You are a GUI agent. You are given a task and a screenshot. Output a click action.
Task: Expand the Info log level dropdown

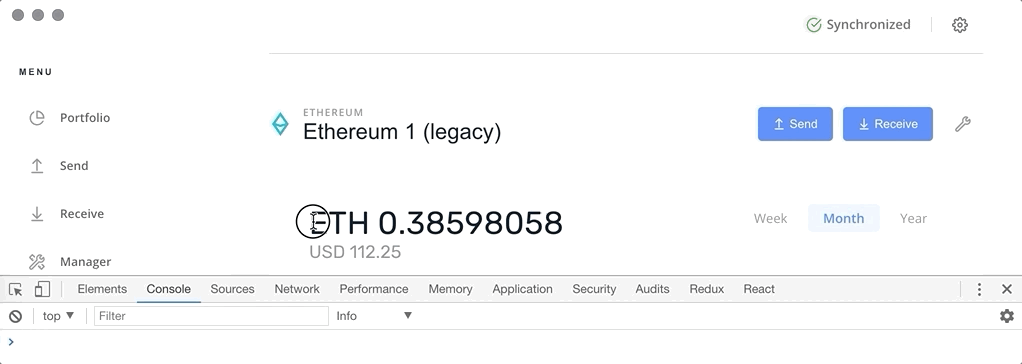coord(374,316)
